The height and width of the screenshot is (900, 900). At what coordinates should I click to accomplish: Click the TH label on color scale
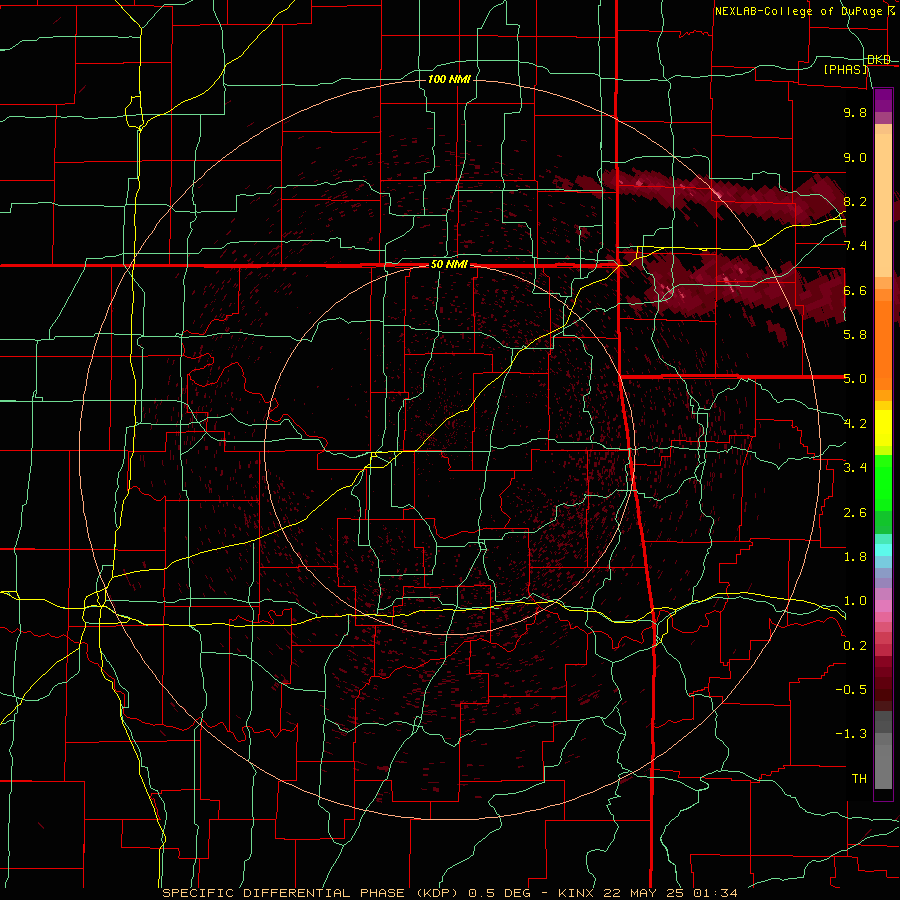click(x=859, y=779)
